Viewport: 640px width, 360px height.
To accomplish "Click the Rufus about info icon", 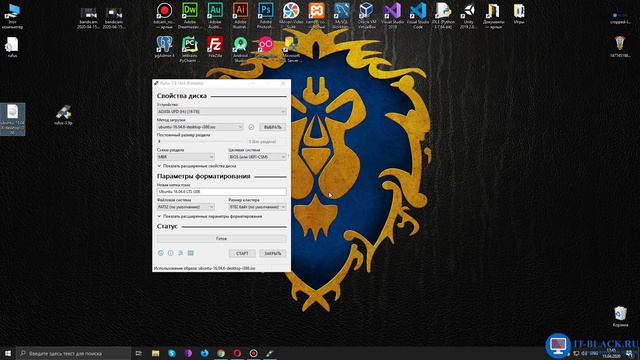I will point(171,253).
